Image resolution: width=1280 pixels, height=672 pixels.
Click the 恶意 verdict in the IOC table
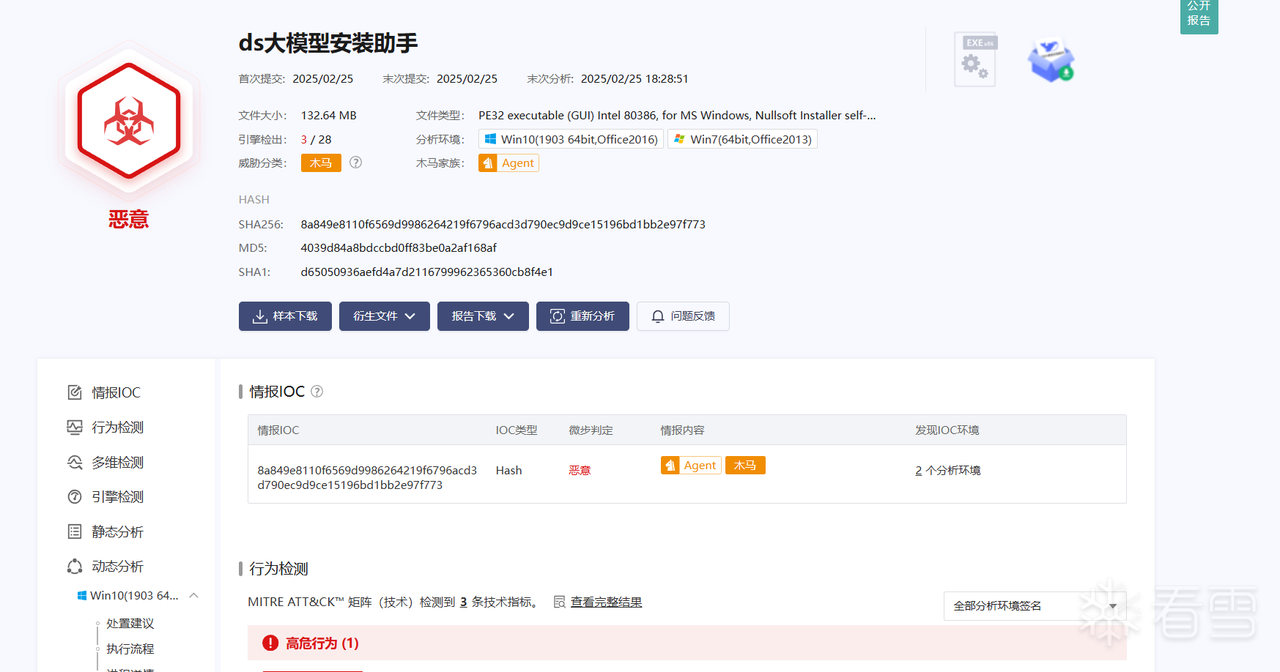[580, 470]
